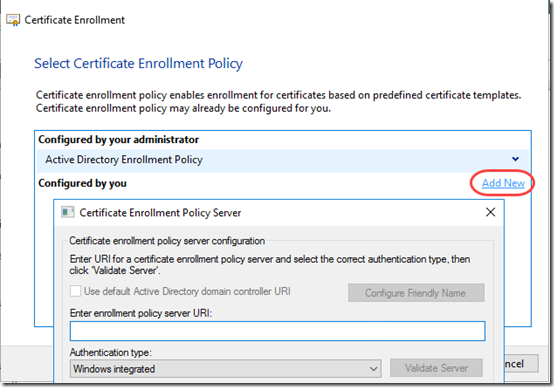This screenshot has width=554, height=387.
Task: Click Configure Friendly Name button
Action: tap(416, 293)
